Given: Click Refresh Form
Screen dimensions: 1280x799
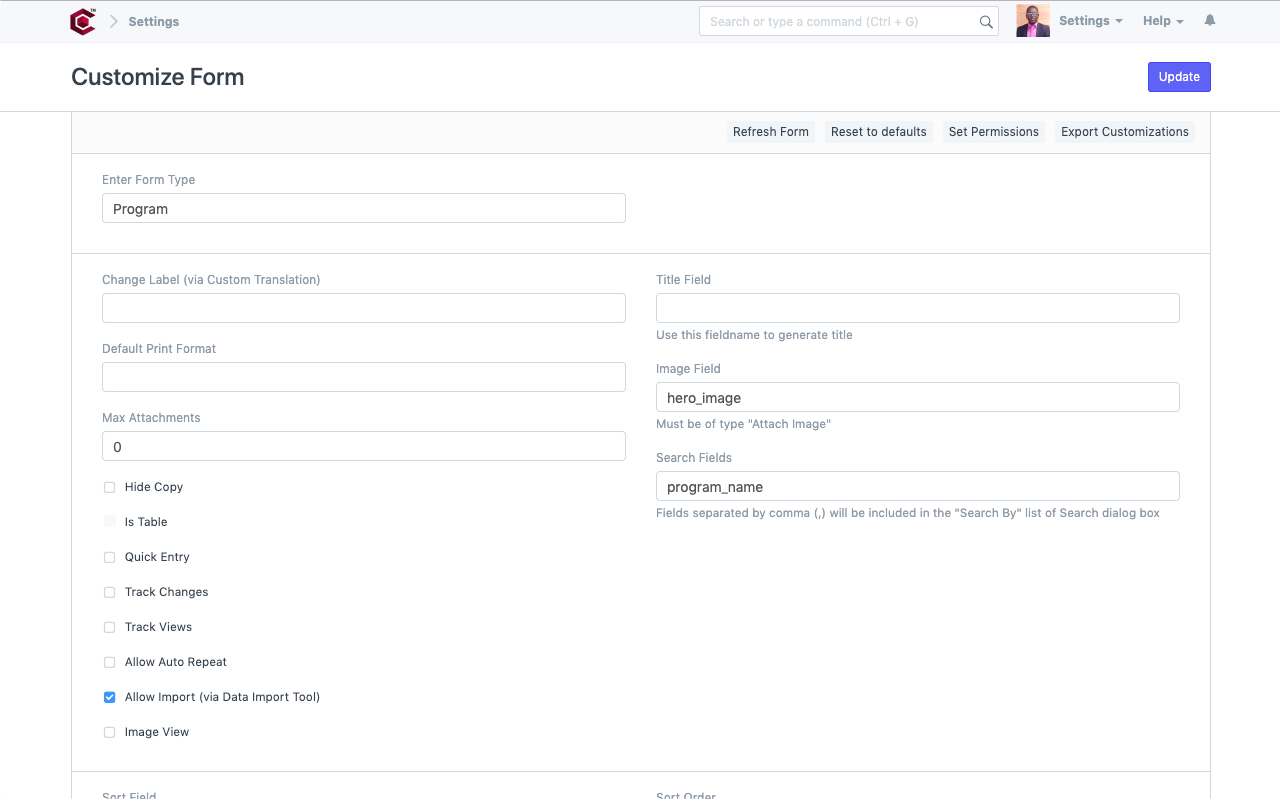Looking at the screenshot, I should [770, 131].
